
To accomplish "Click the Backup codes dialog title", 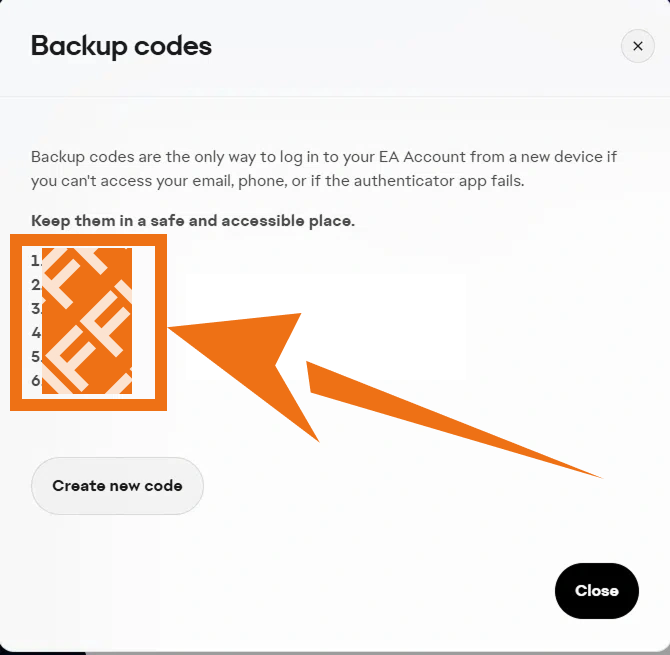I will point(121,45).
